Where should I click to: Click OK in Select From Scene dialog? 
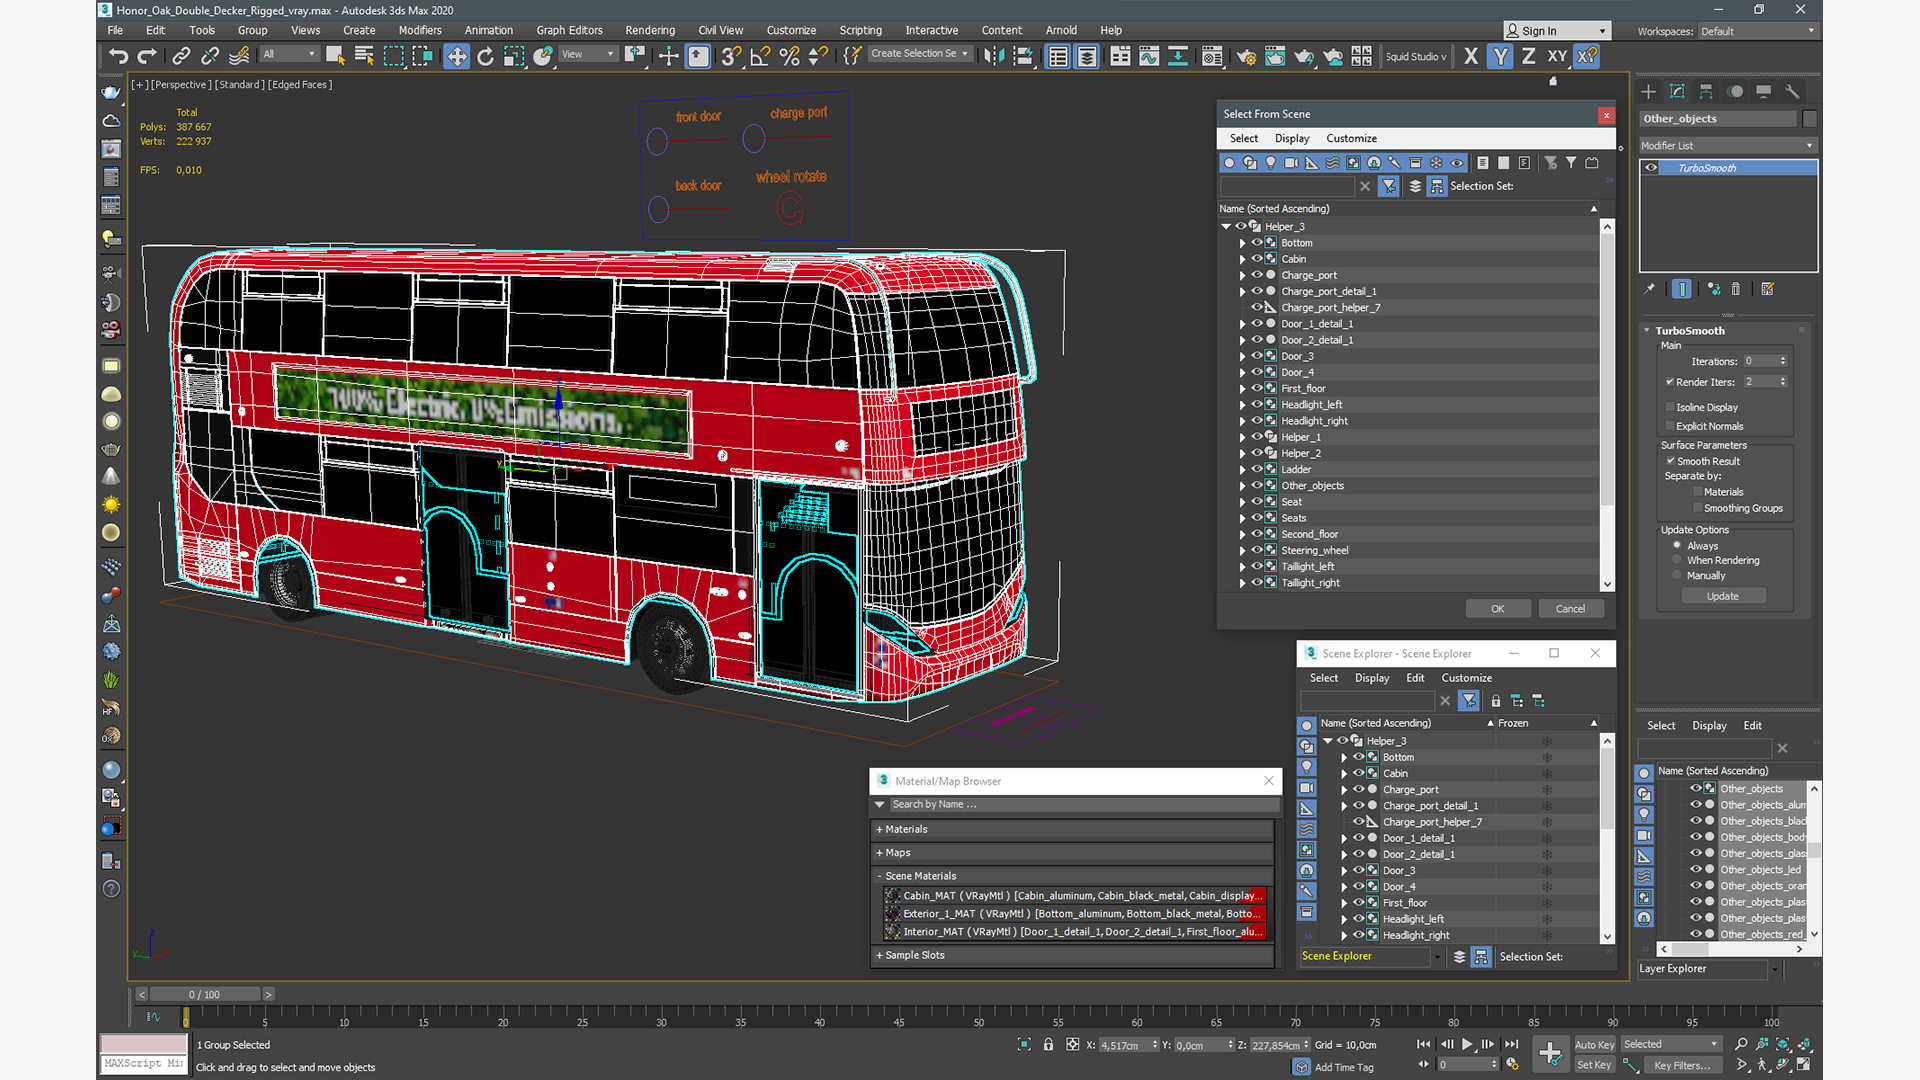[1497, 609]
